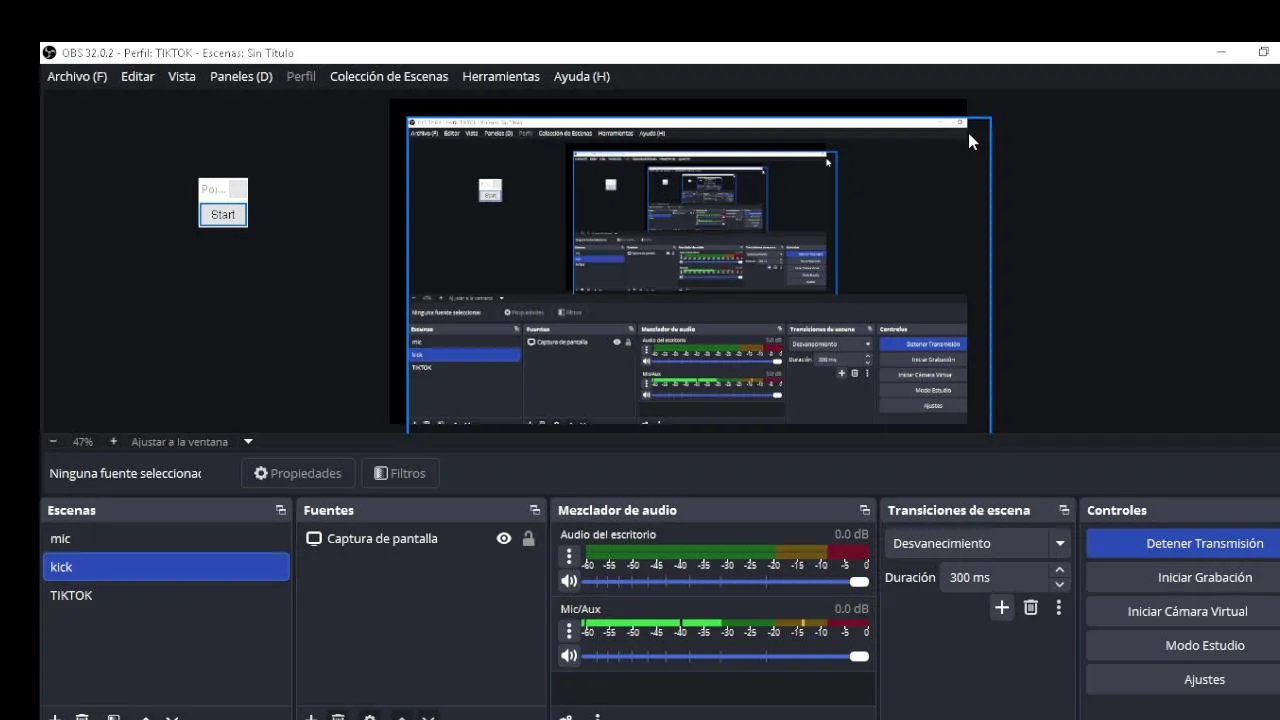Open the Colección de Escenas menu

(389, 76)
